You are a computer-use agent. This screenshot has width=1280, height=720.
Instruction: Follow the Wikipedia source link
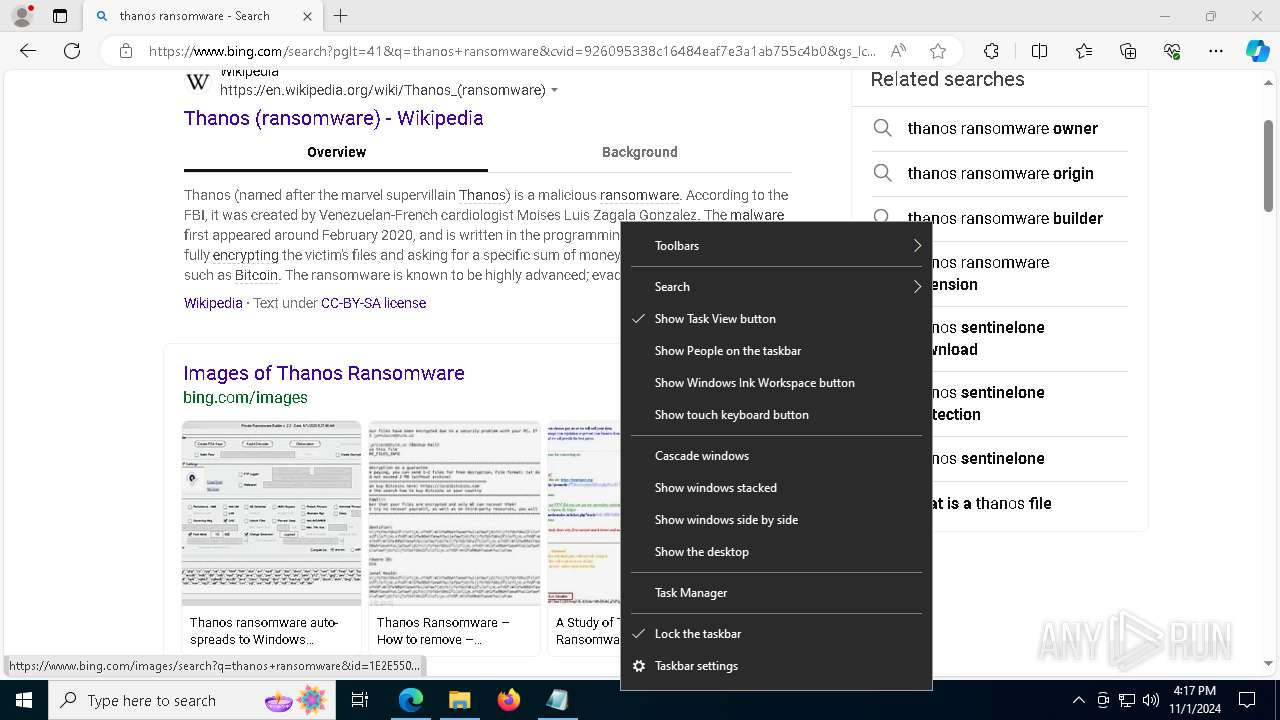213,303
